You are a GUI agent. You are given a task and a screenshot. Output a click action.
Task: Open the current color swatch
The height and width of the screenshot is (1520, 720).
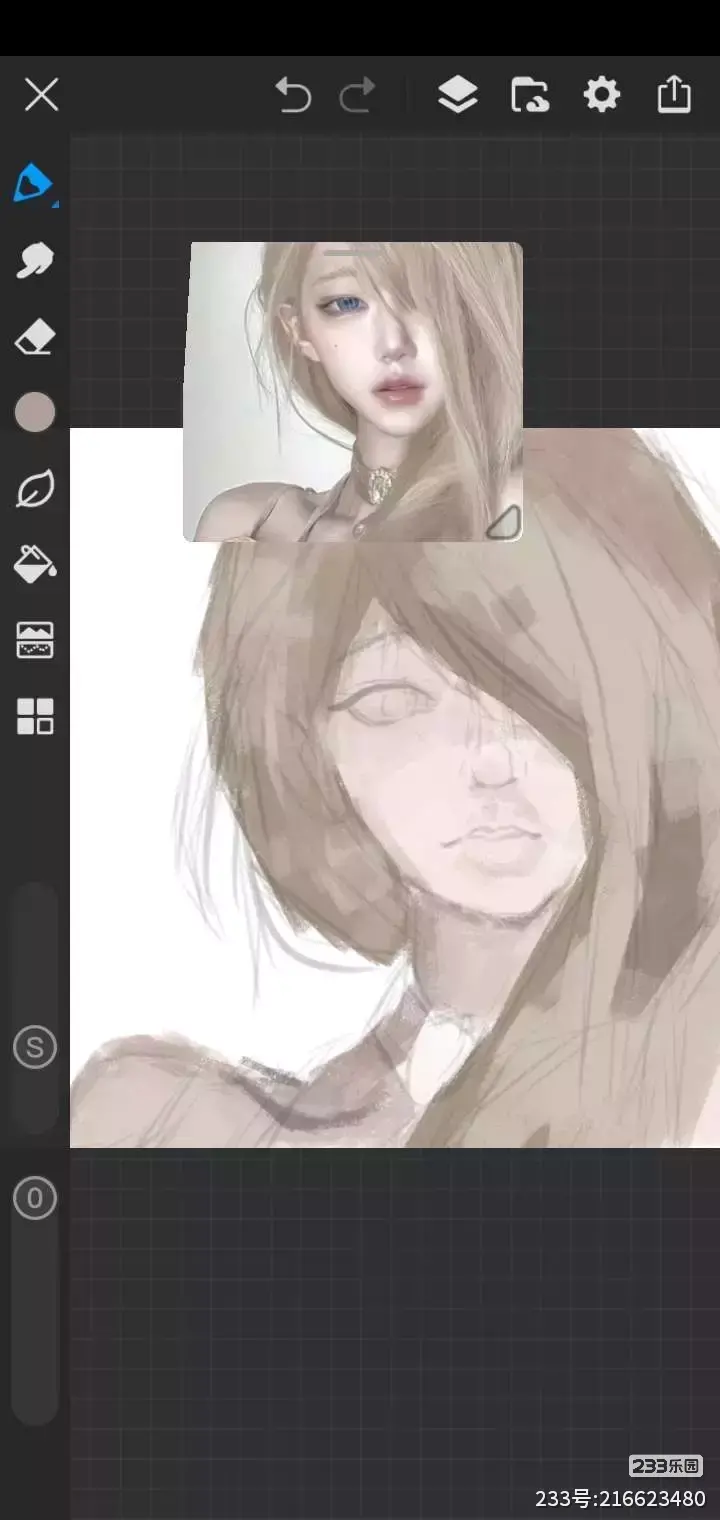(x=35, y=412)
